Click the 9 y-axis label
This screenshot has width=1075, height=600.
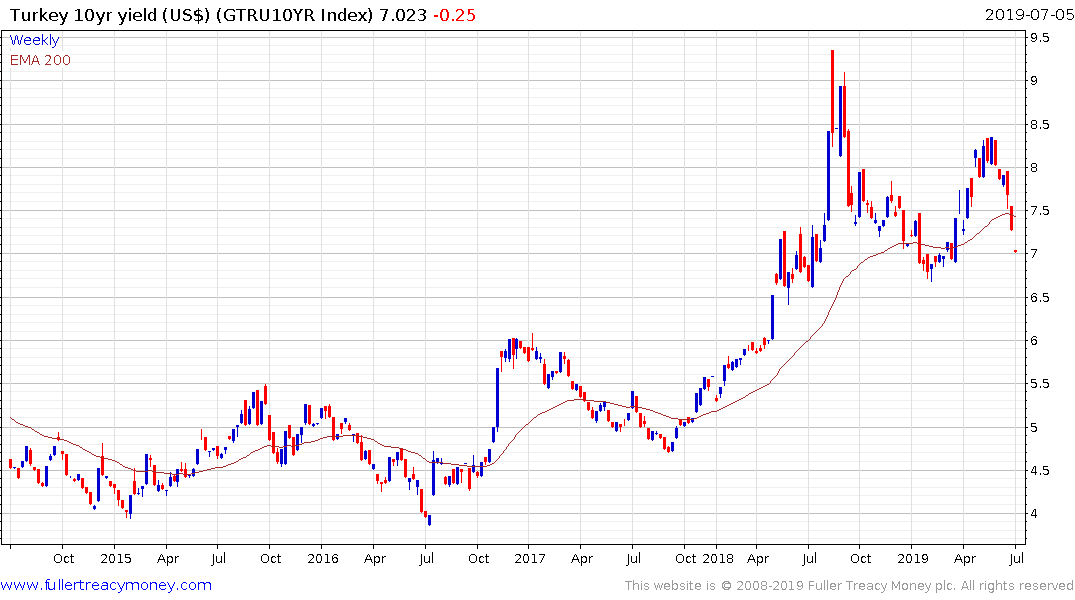click(1034, 81)
